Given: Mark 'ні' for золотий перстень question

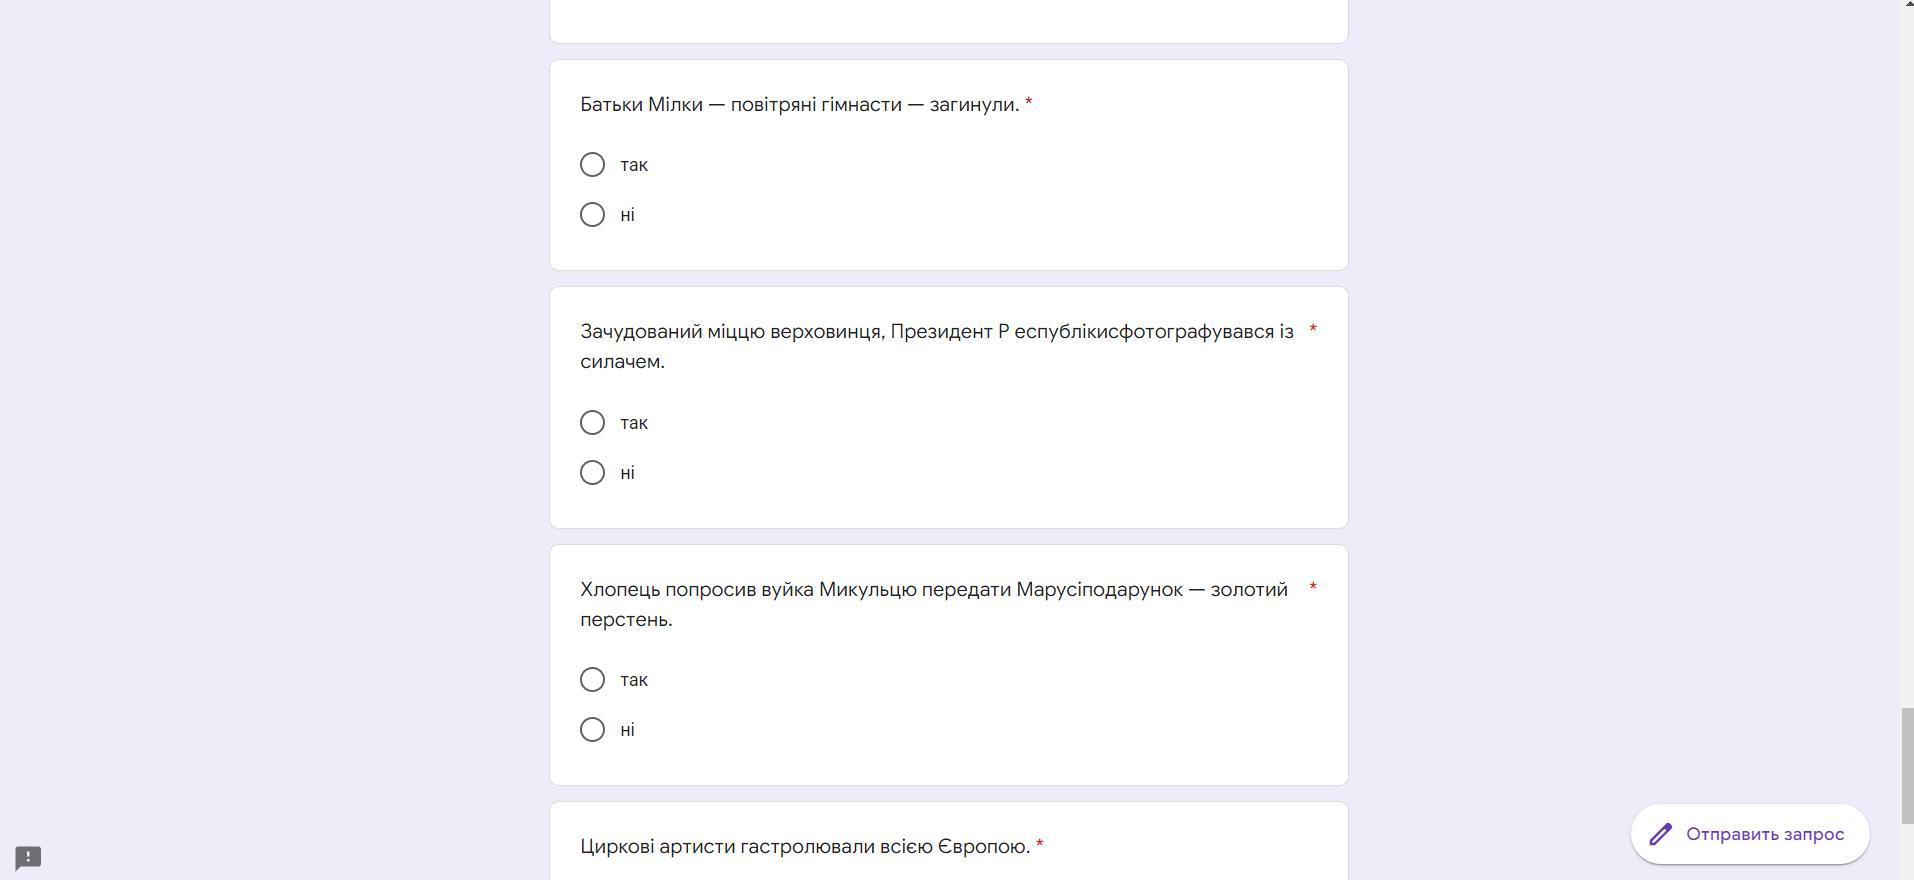Looking at the screenshot, I should coord(592,730).
